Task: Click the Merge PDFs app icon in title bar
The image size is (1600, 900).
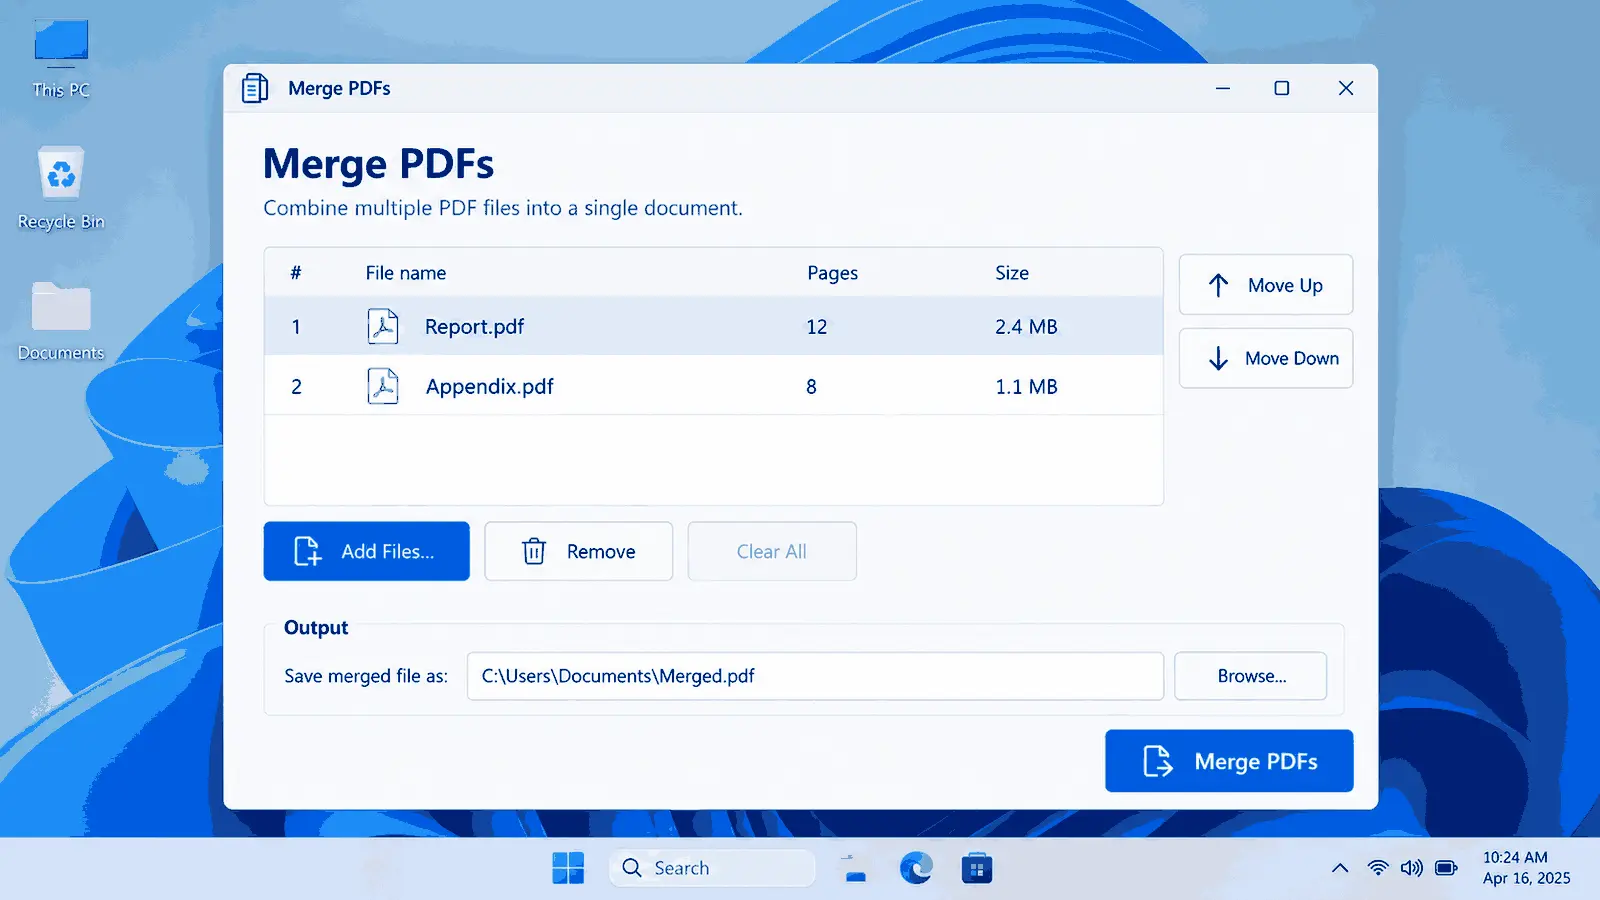Action: [255, 88]
